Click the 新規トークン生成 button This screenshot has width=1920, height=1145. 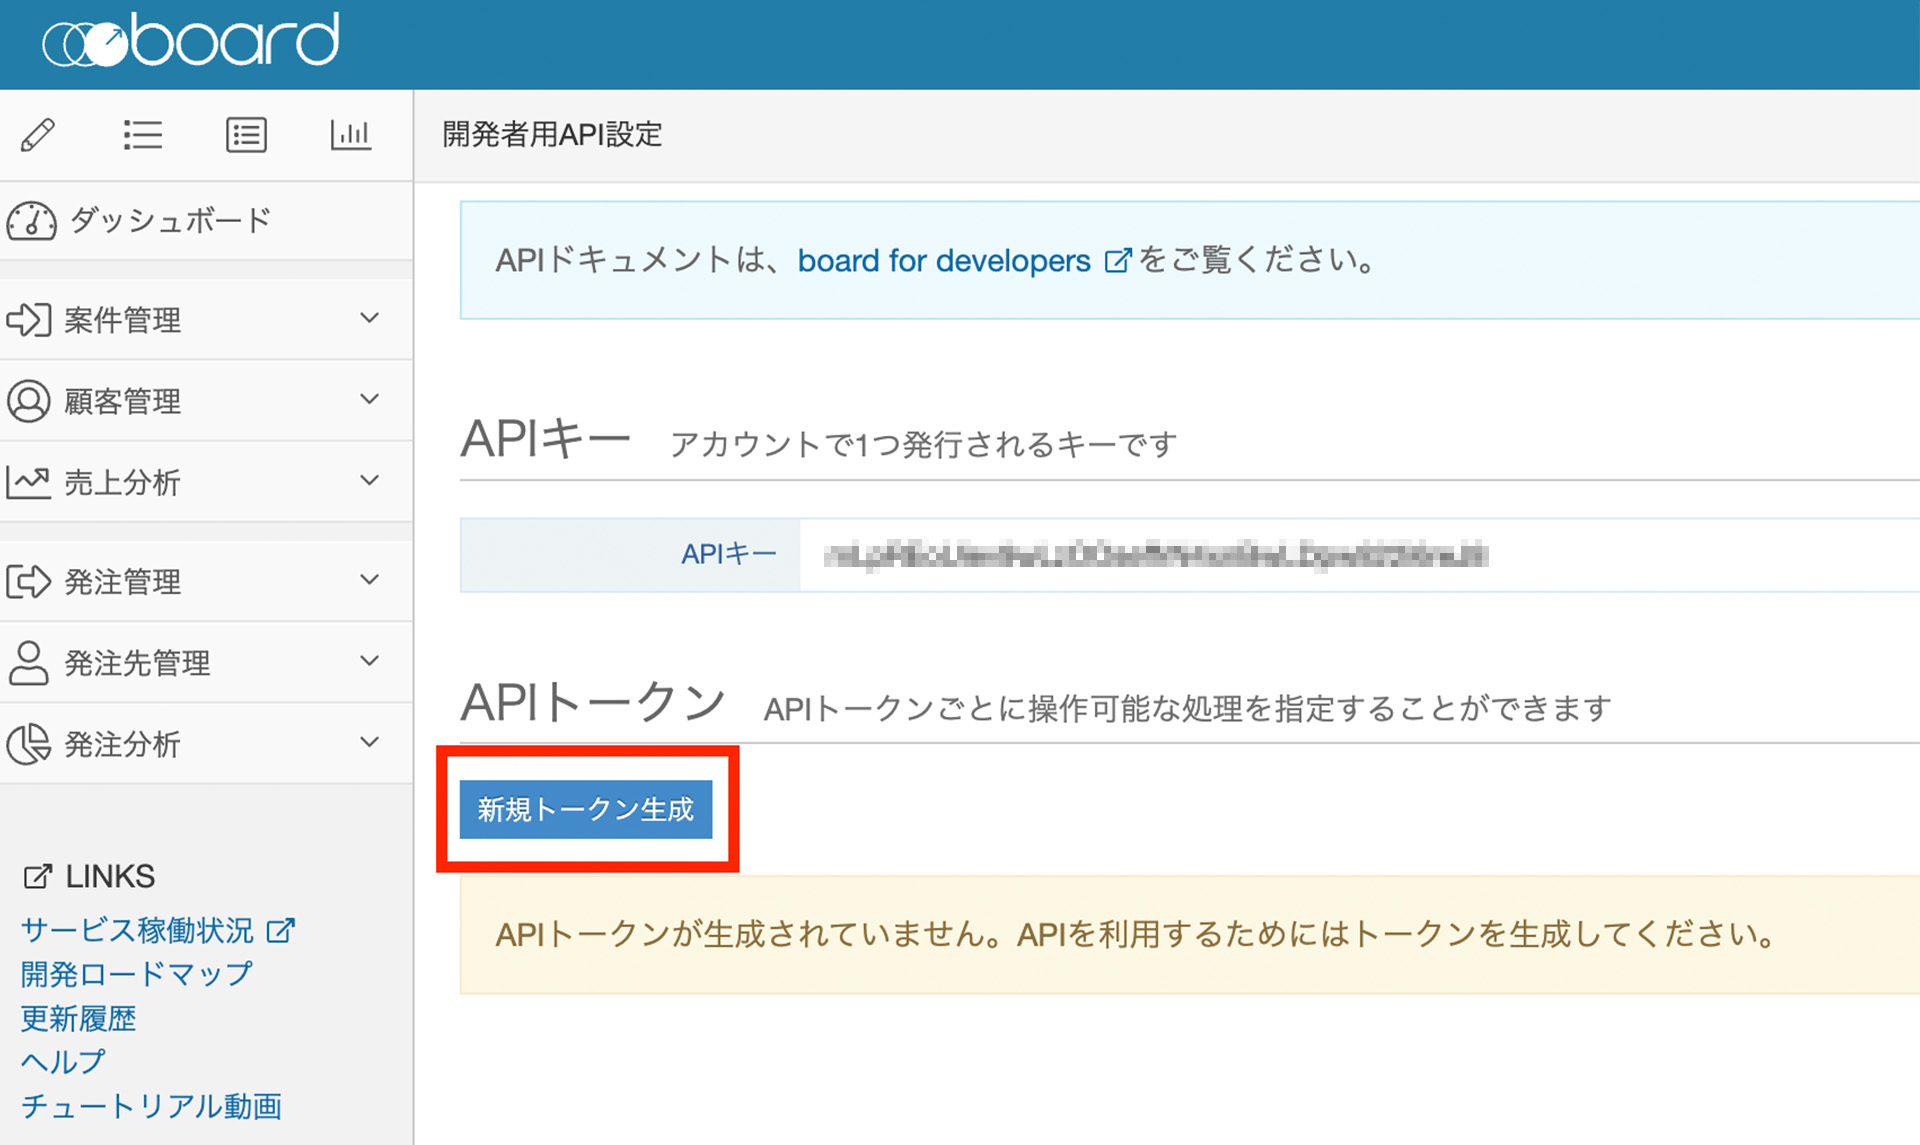tap(586, 809)
